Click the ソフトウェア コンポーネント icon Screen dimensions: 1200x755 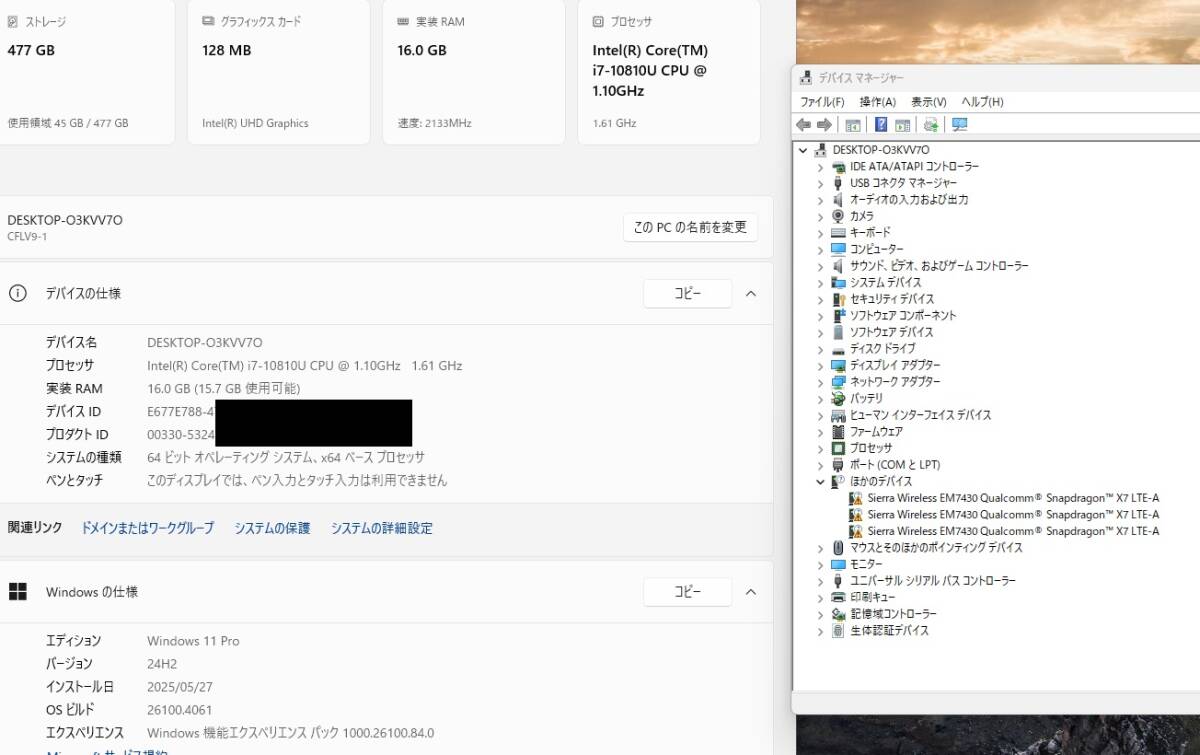tap(838, 315)
